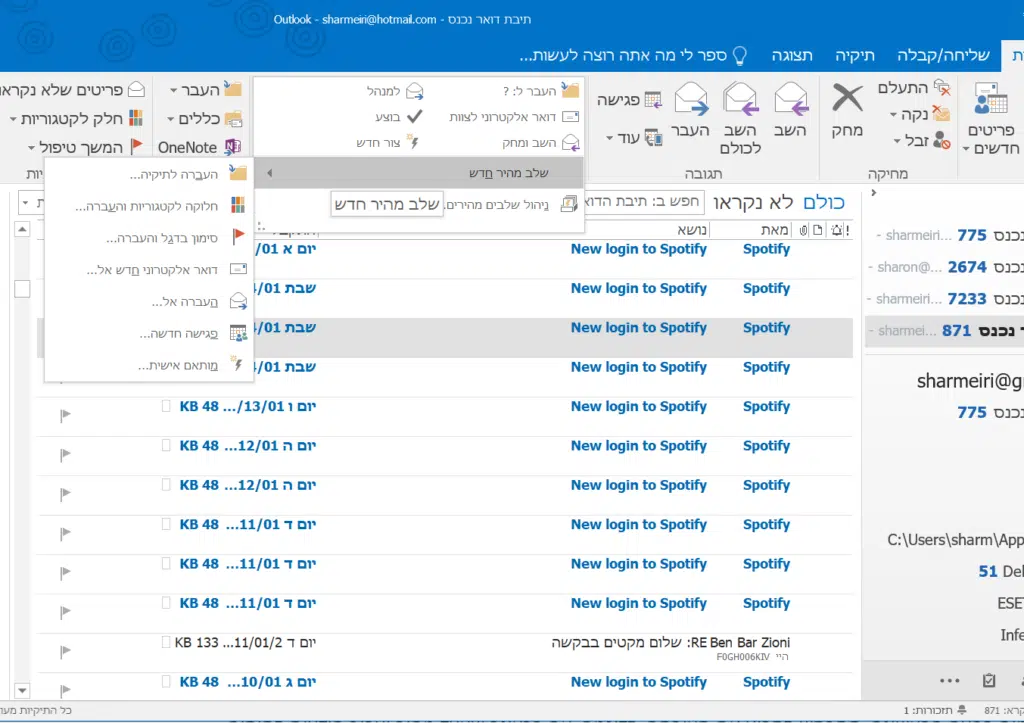Filter the list by לא נקראו (Unread)
Image resolution: width=1024 pixels, height=723 pixels.
pos(753,202)
